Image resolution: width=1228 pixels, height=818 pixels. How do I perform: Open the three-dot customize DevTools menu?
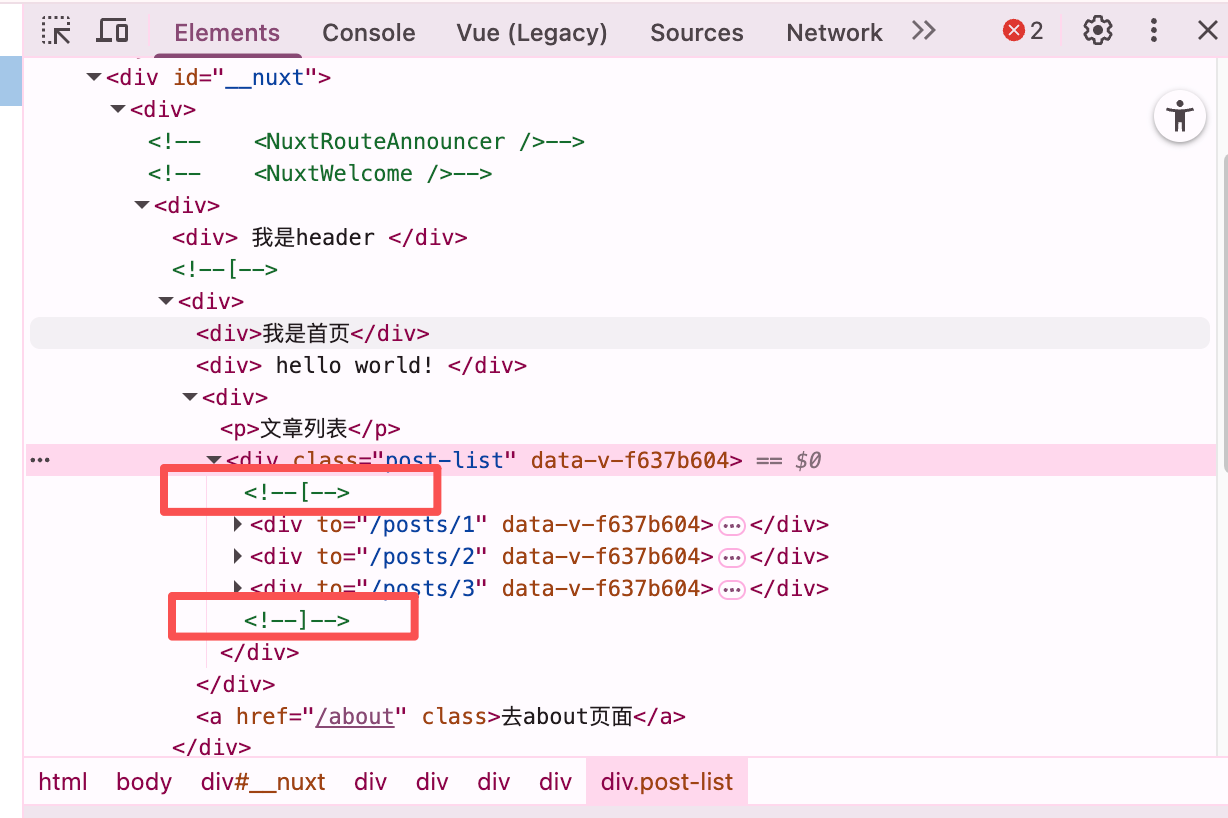click(1154, 31)
